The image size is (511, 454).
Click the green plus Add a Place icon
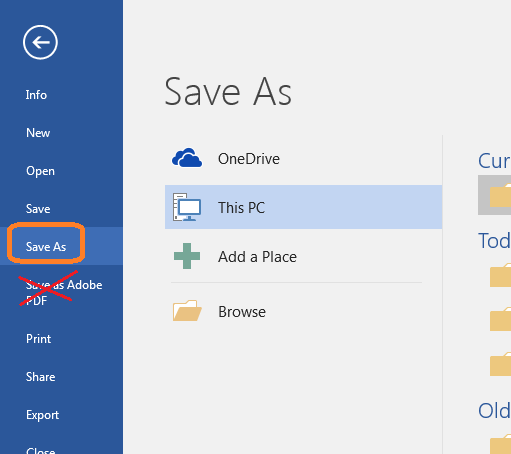[187, 256]
